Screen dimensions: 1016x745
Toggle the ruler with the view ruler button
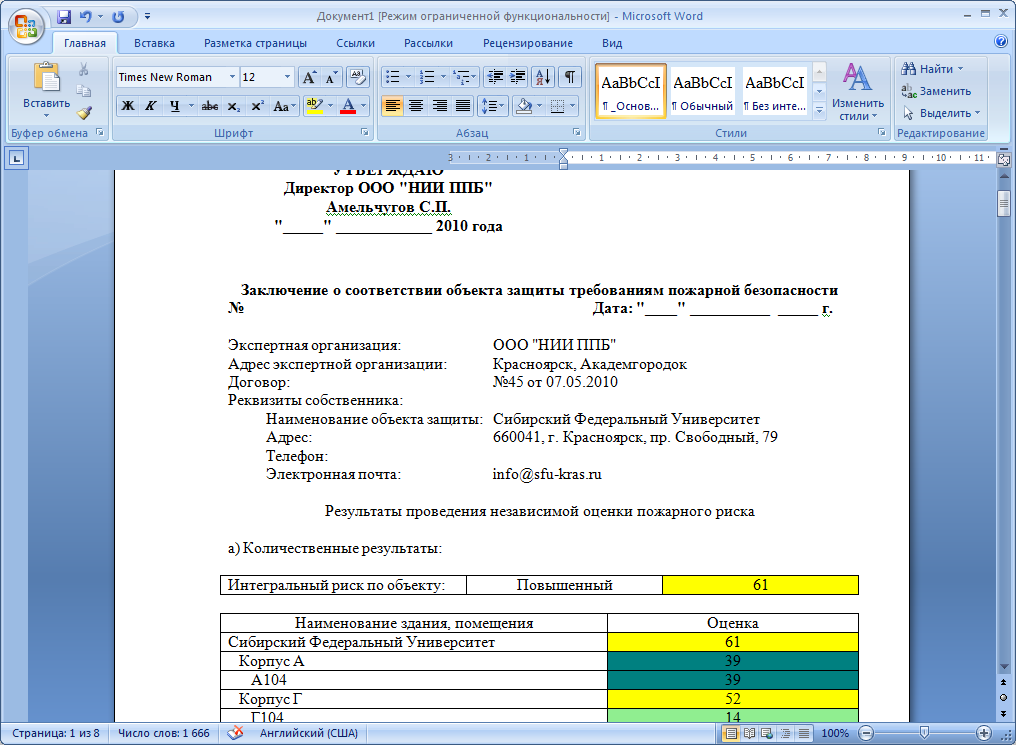click(x=1004, y=159)
